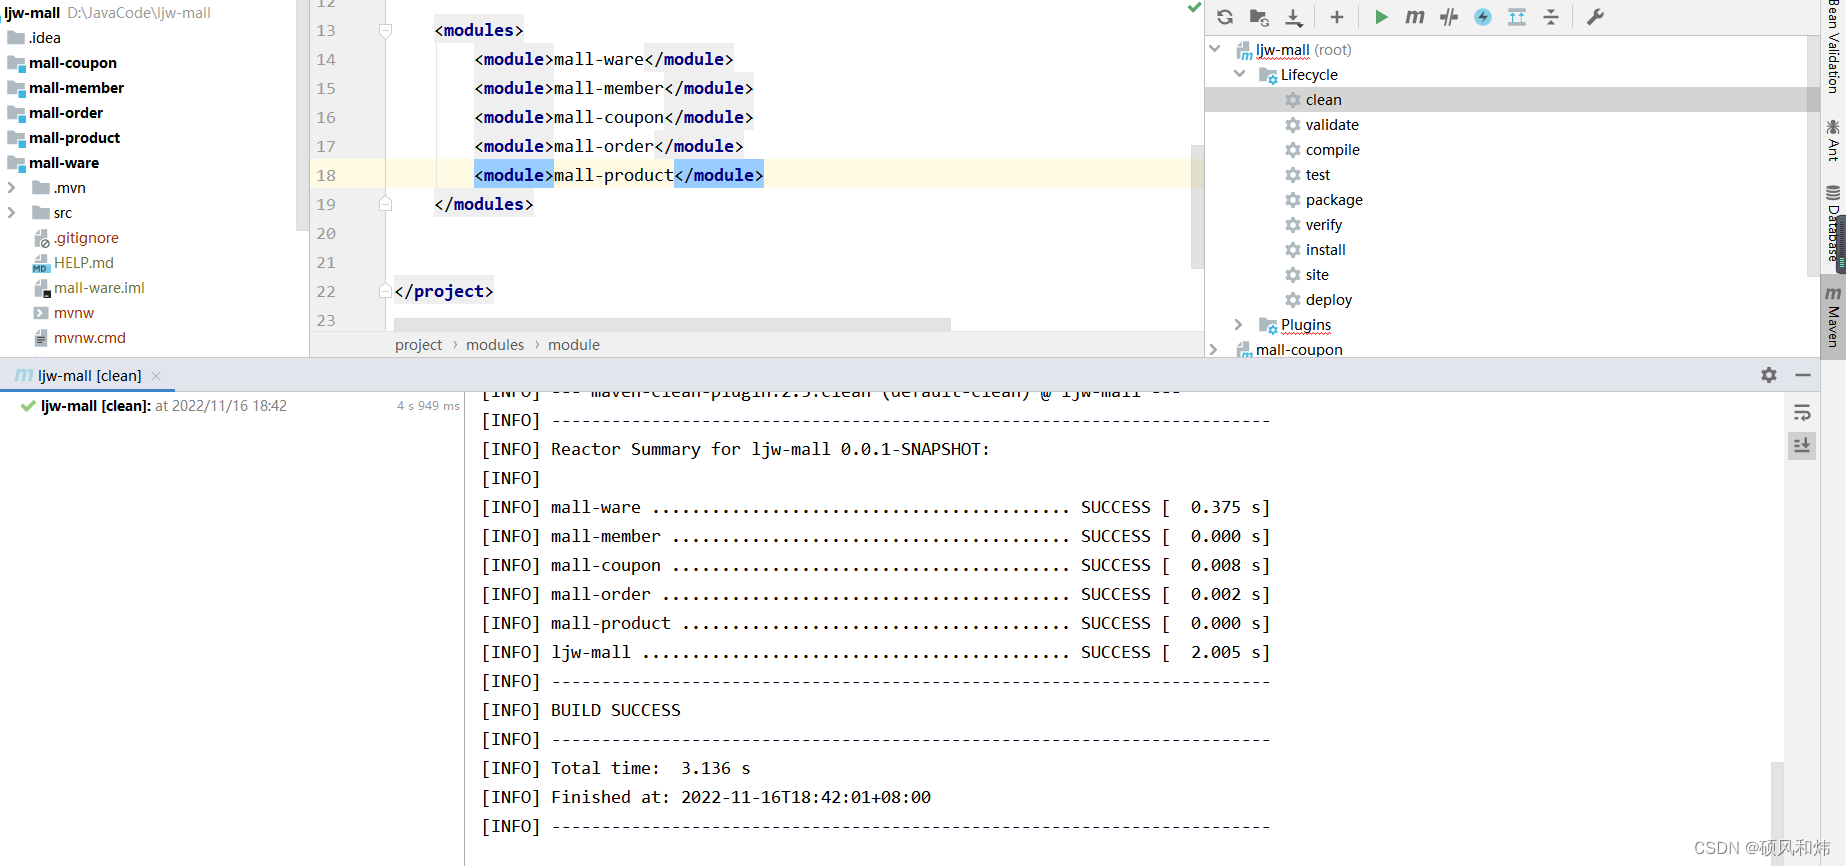
Task: Toggle soft-wrap in console
Action: (x=1802, y=413)
